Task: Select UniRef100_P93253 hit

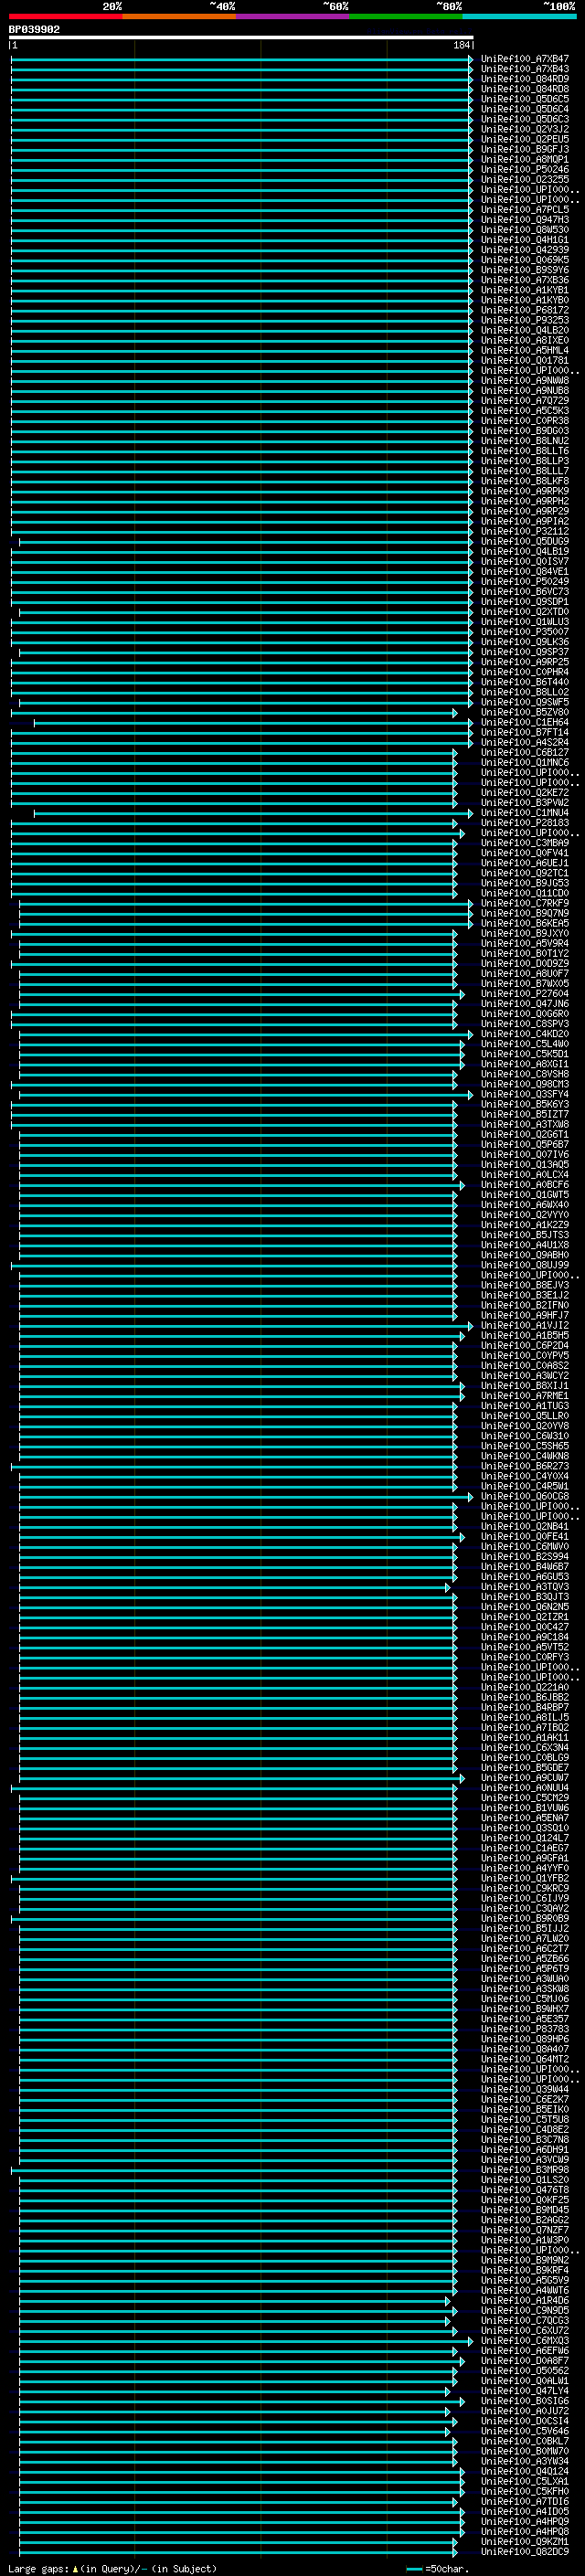Action: point(524,320)
